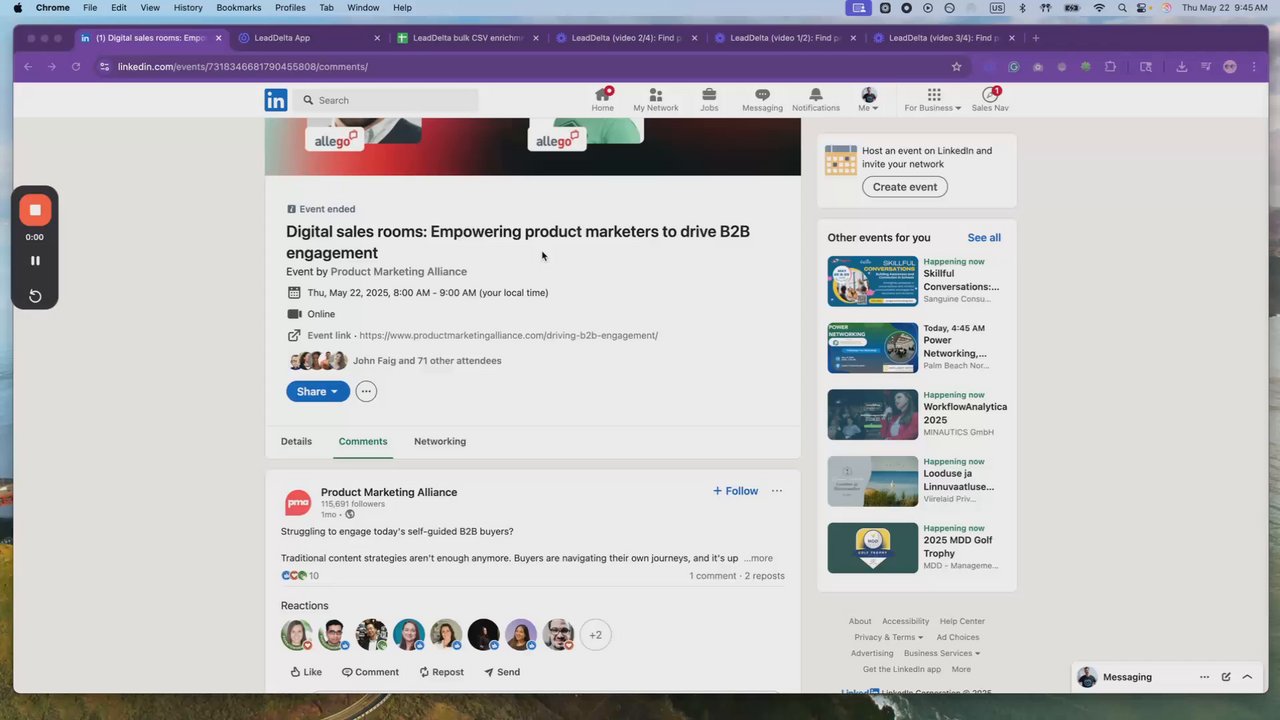Click See all events link

point(984,238)
